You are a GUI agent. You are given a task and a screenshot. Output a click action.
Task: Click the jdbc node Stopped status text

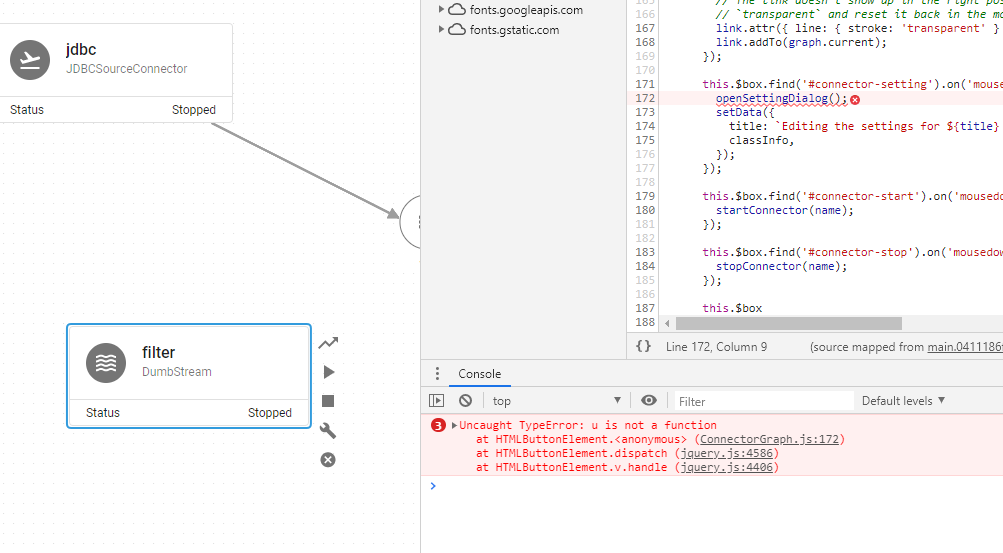click(x=194, y=109)
